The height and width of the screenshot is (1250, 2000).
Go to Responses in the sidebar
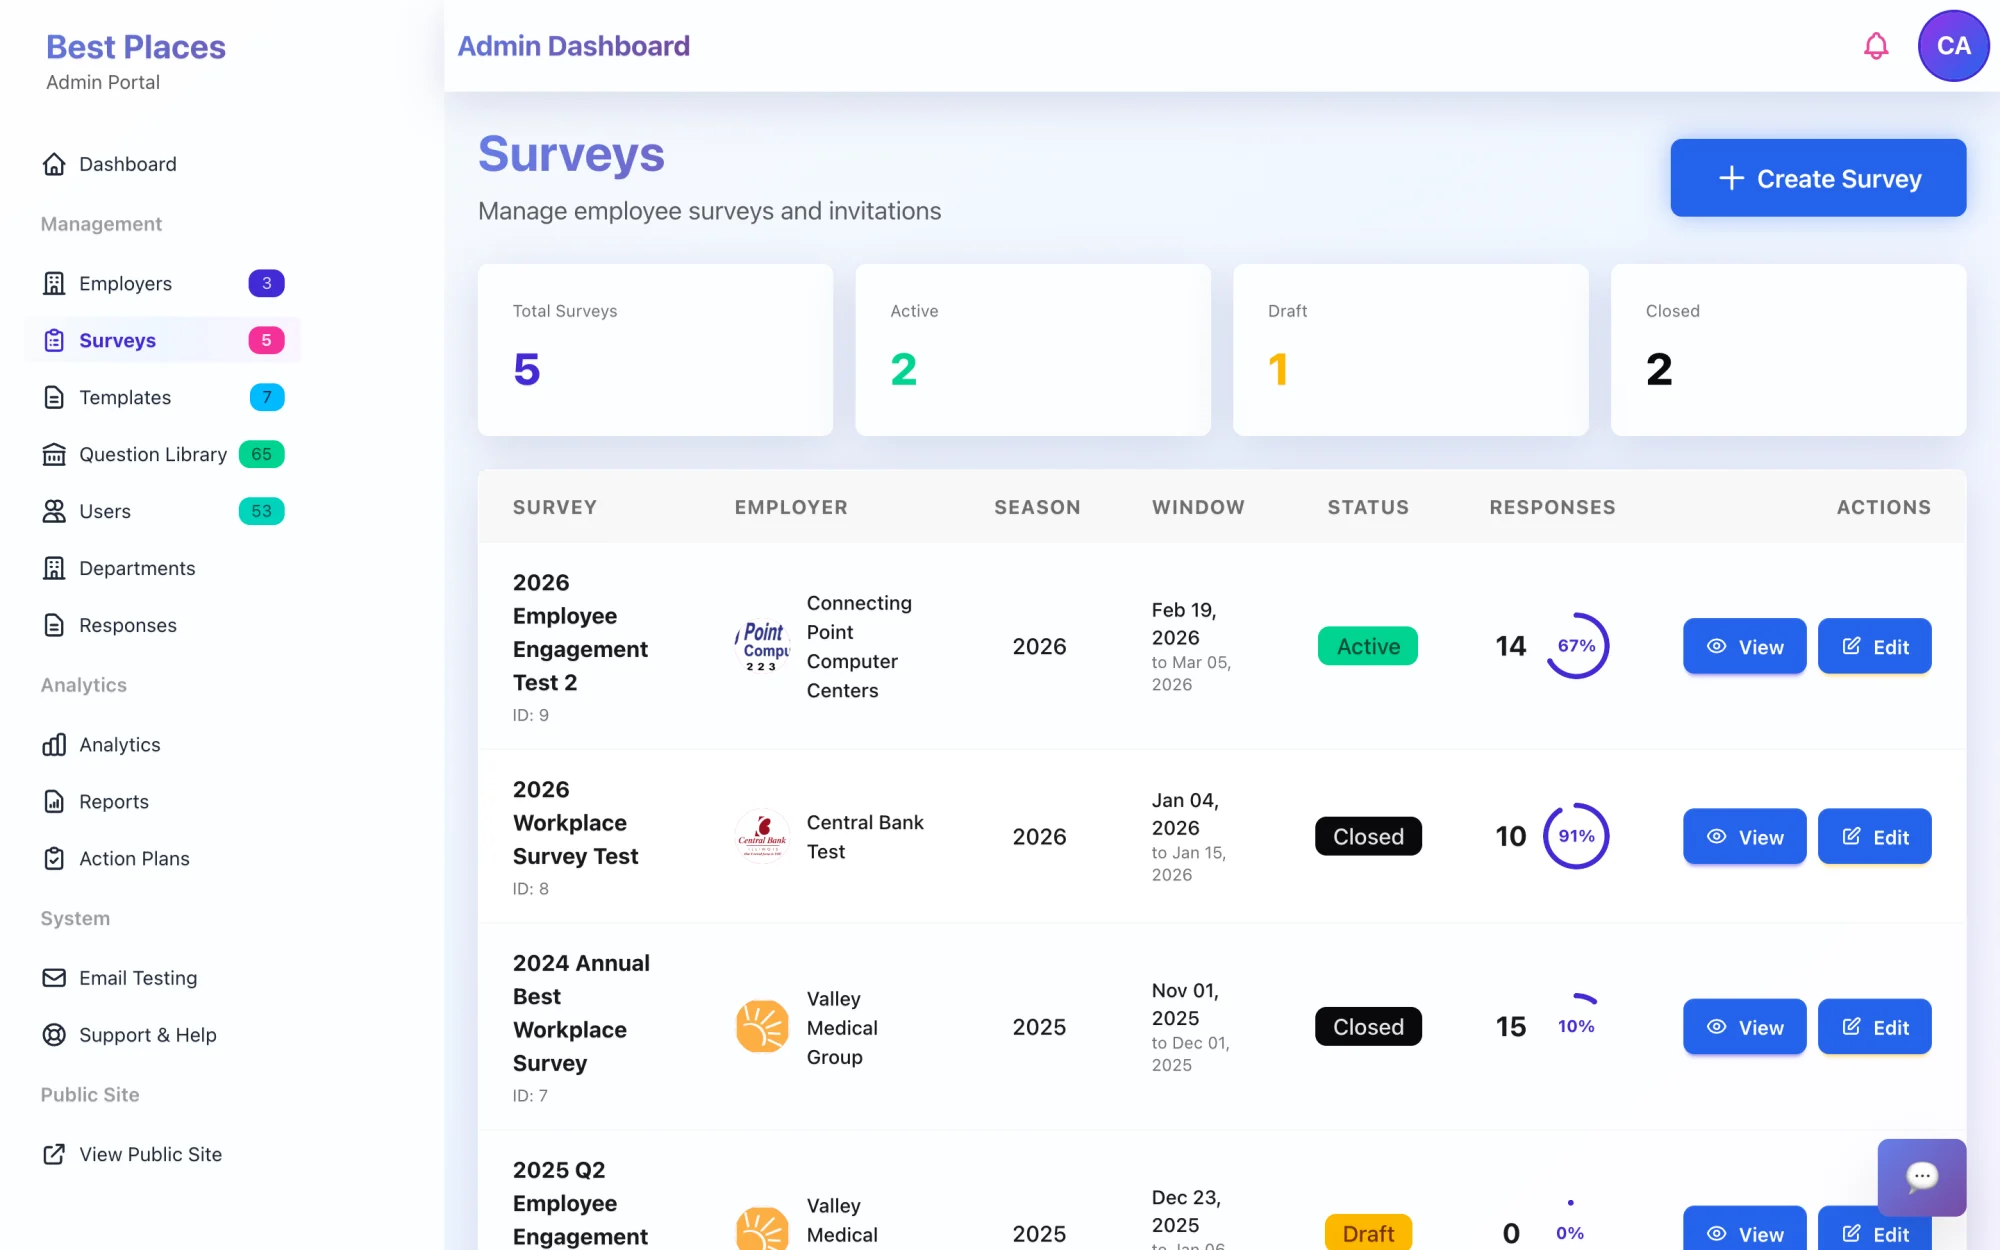coord(162,626)
